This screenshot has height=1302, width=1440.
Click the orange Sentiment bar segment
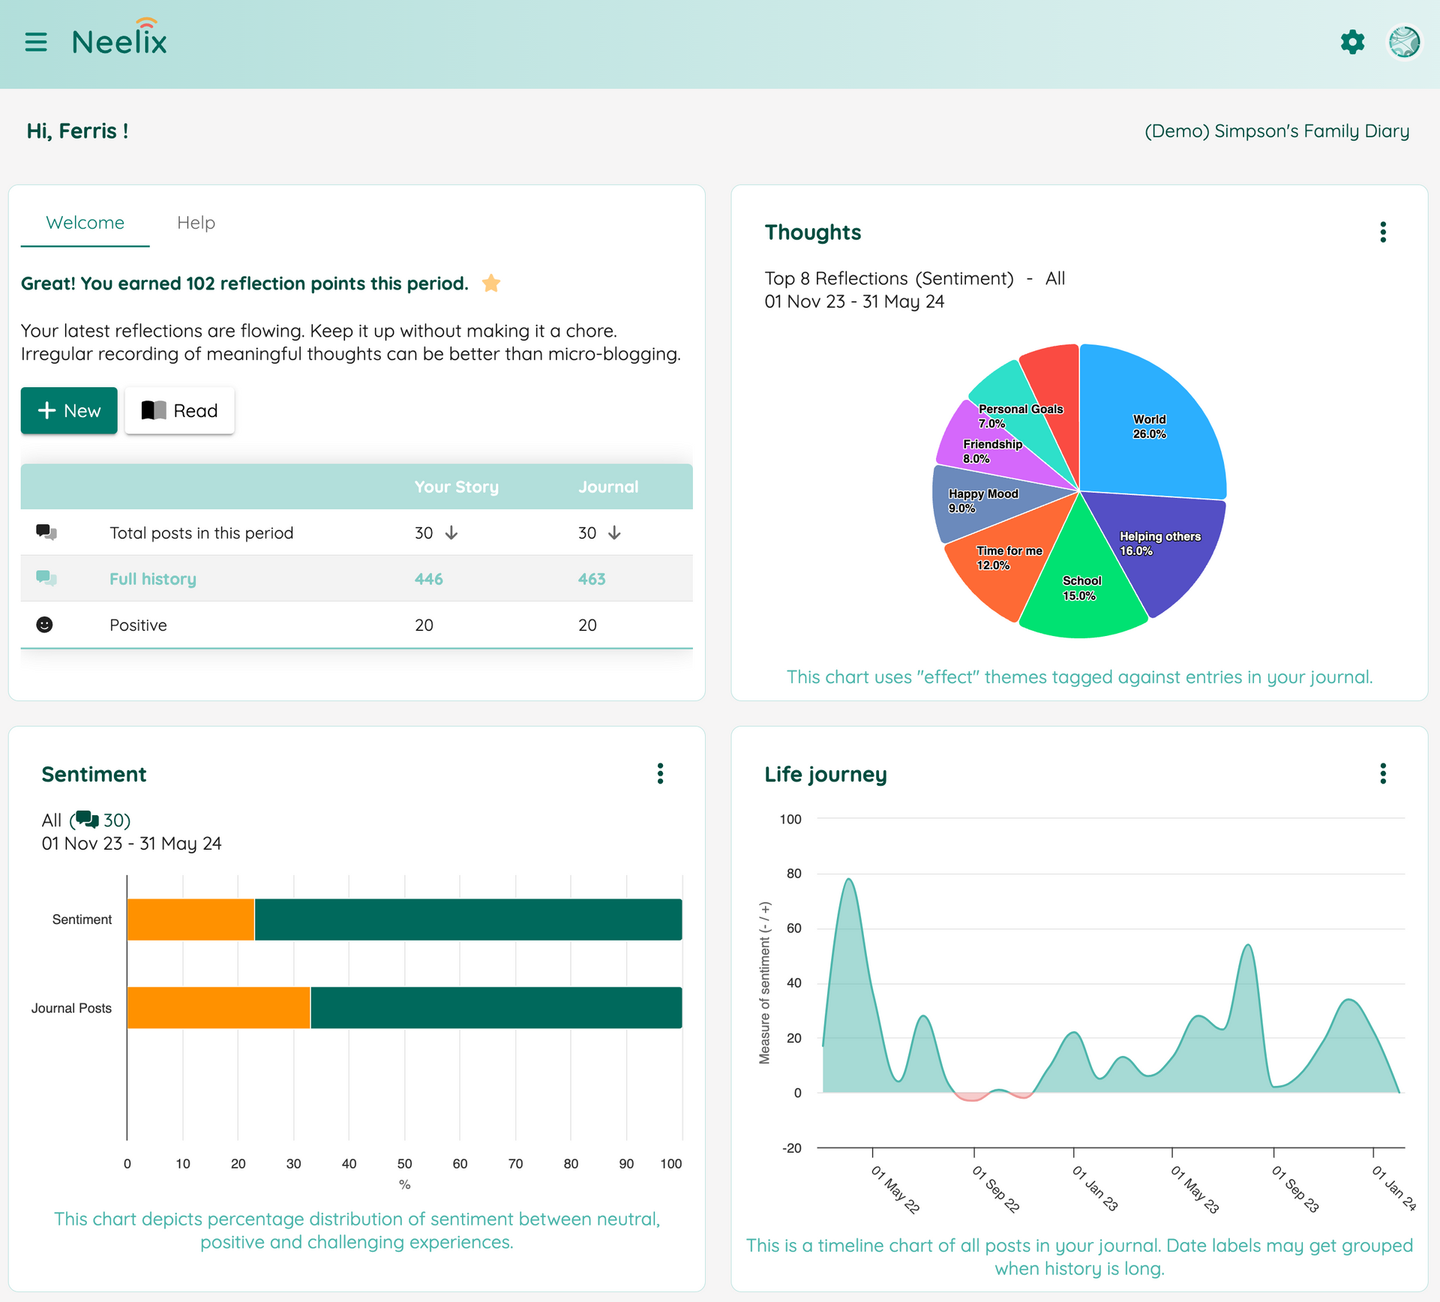[x=190, y=919]
